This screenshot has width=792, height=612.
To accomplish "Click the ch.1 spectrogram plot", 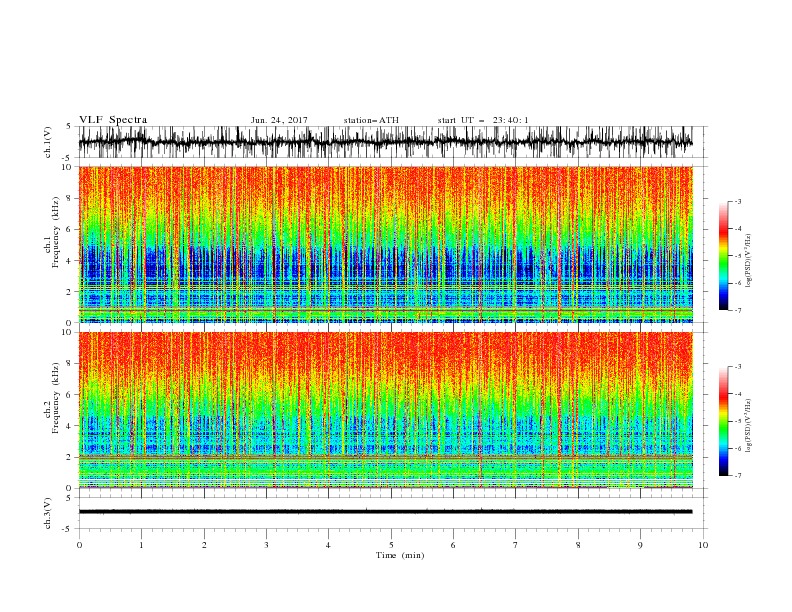I will point(385,244).
